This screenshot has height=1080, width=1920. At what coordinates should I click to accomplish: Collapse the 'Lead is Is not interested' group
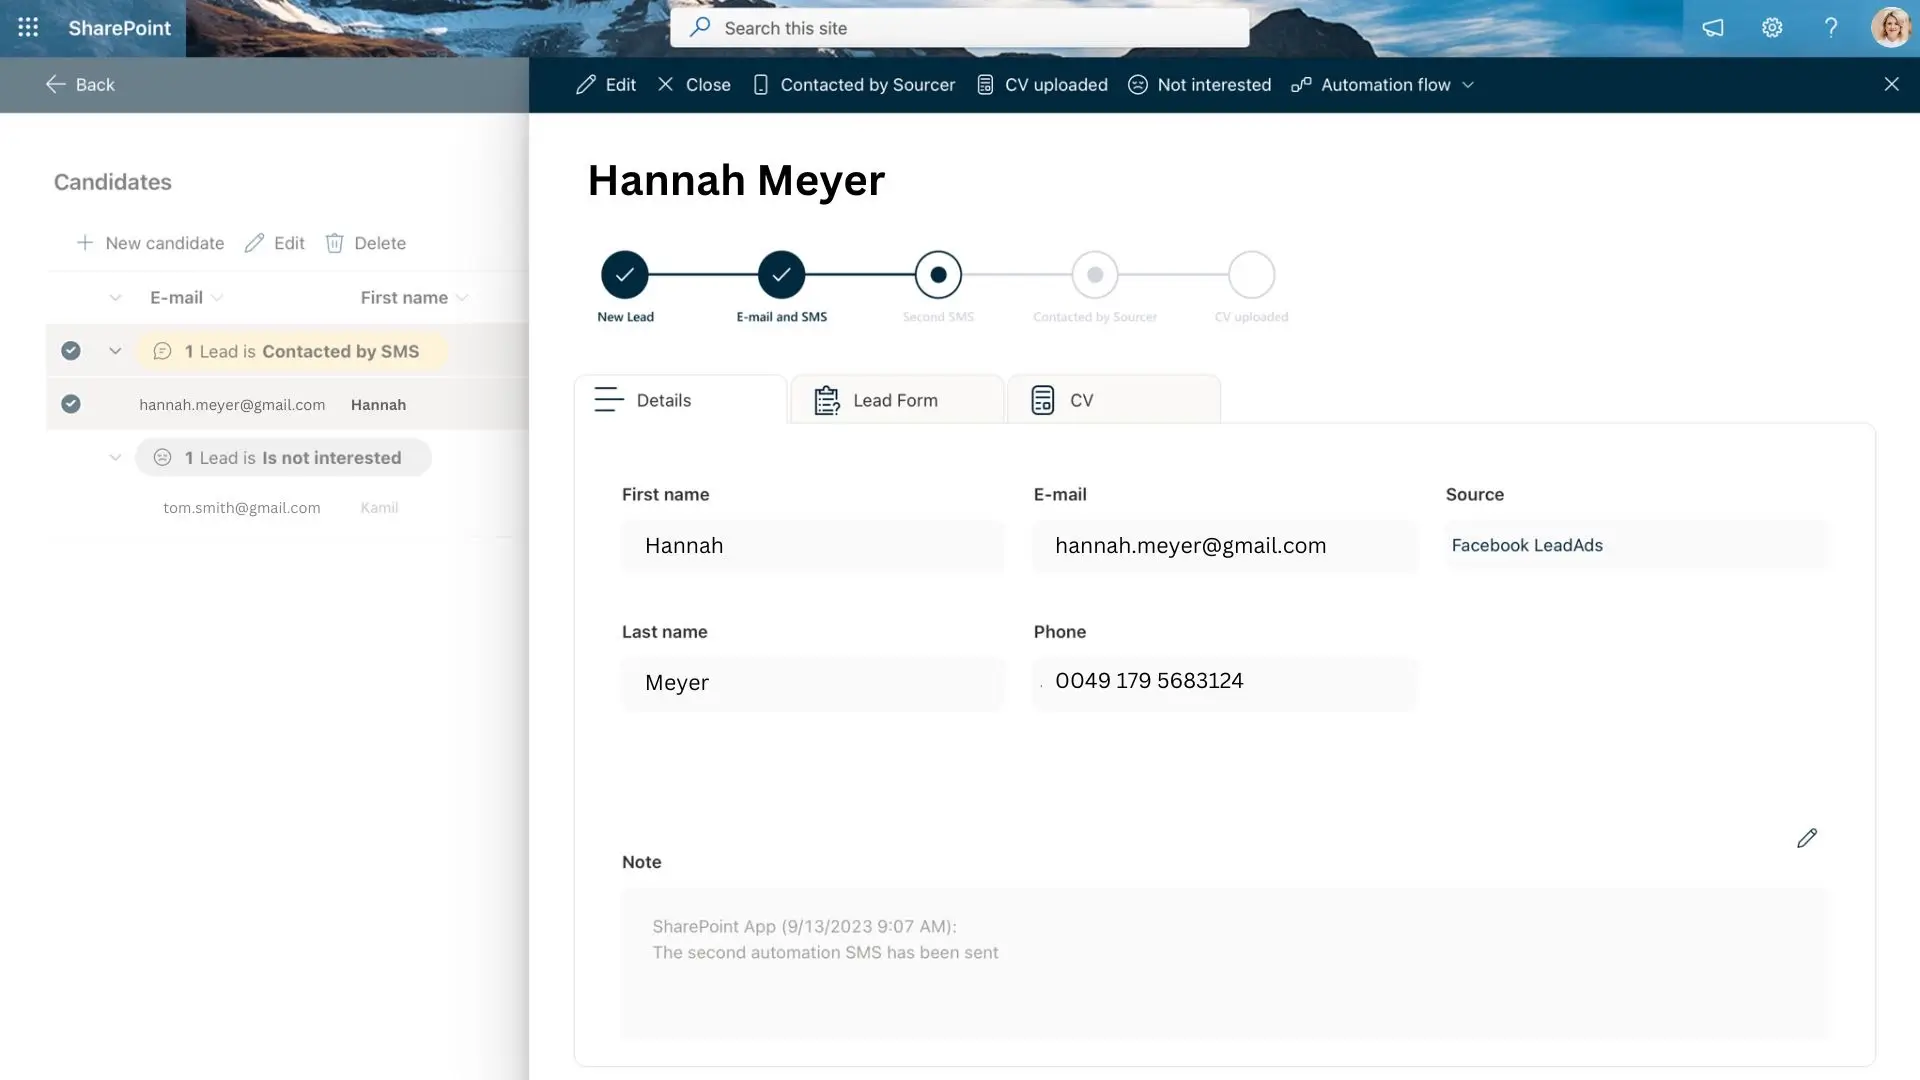click(115, 457)
